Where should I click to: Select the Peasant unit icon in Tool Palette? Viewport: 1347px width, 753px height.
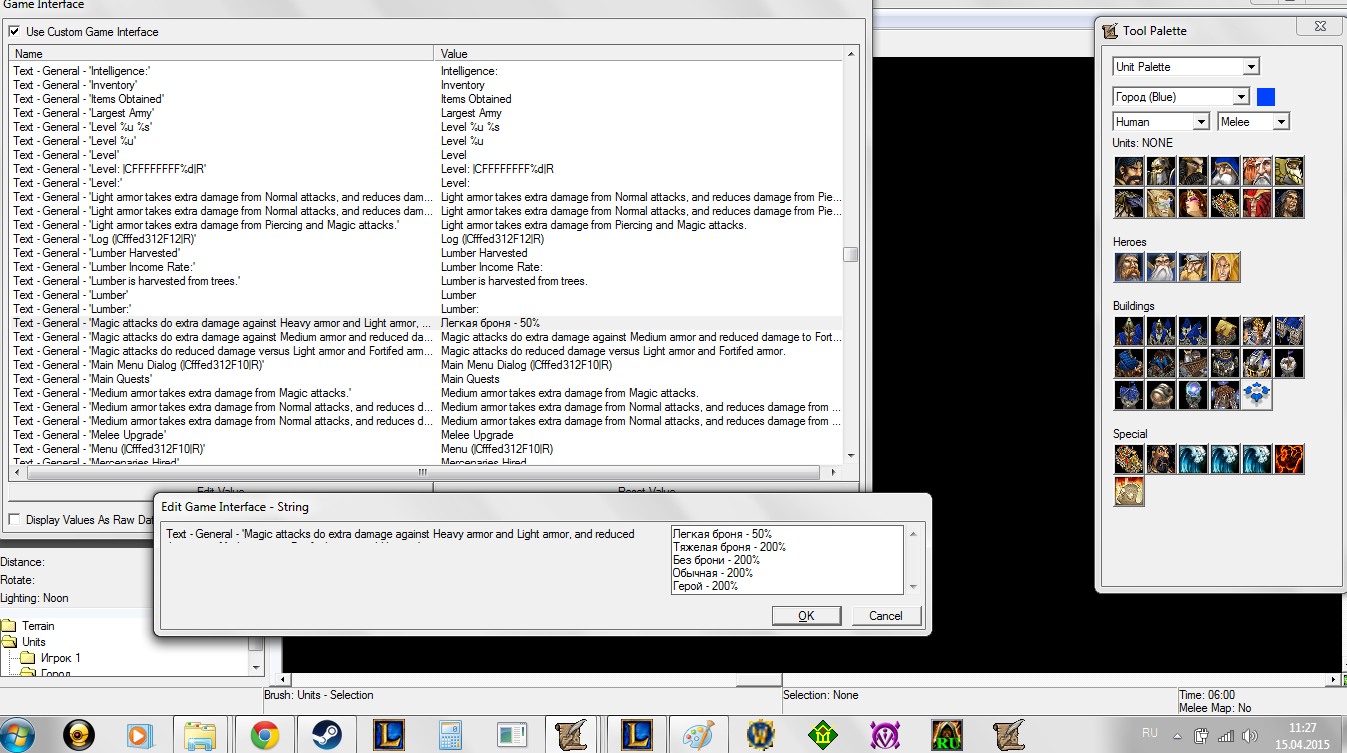(x=1129, y=171)
